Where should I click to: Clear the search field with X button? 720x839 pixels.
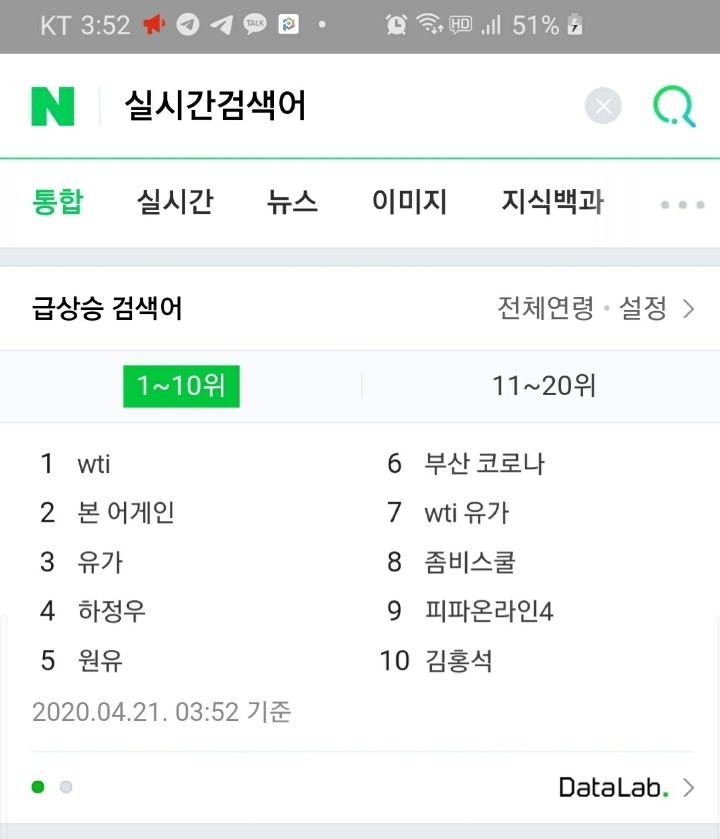pyautogui.click(x=603, y=105)
